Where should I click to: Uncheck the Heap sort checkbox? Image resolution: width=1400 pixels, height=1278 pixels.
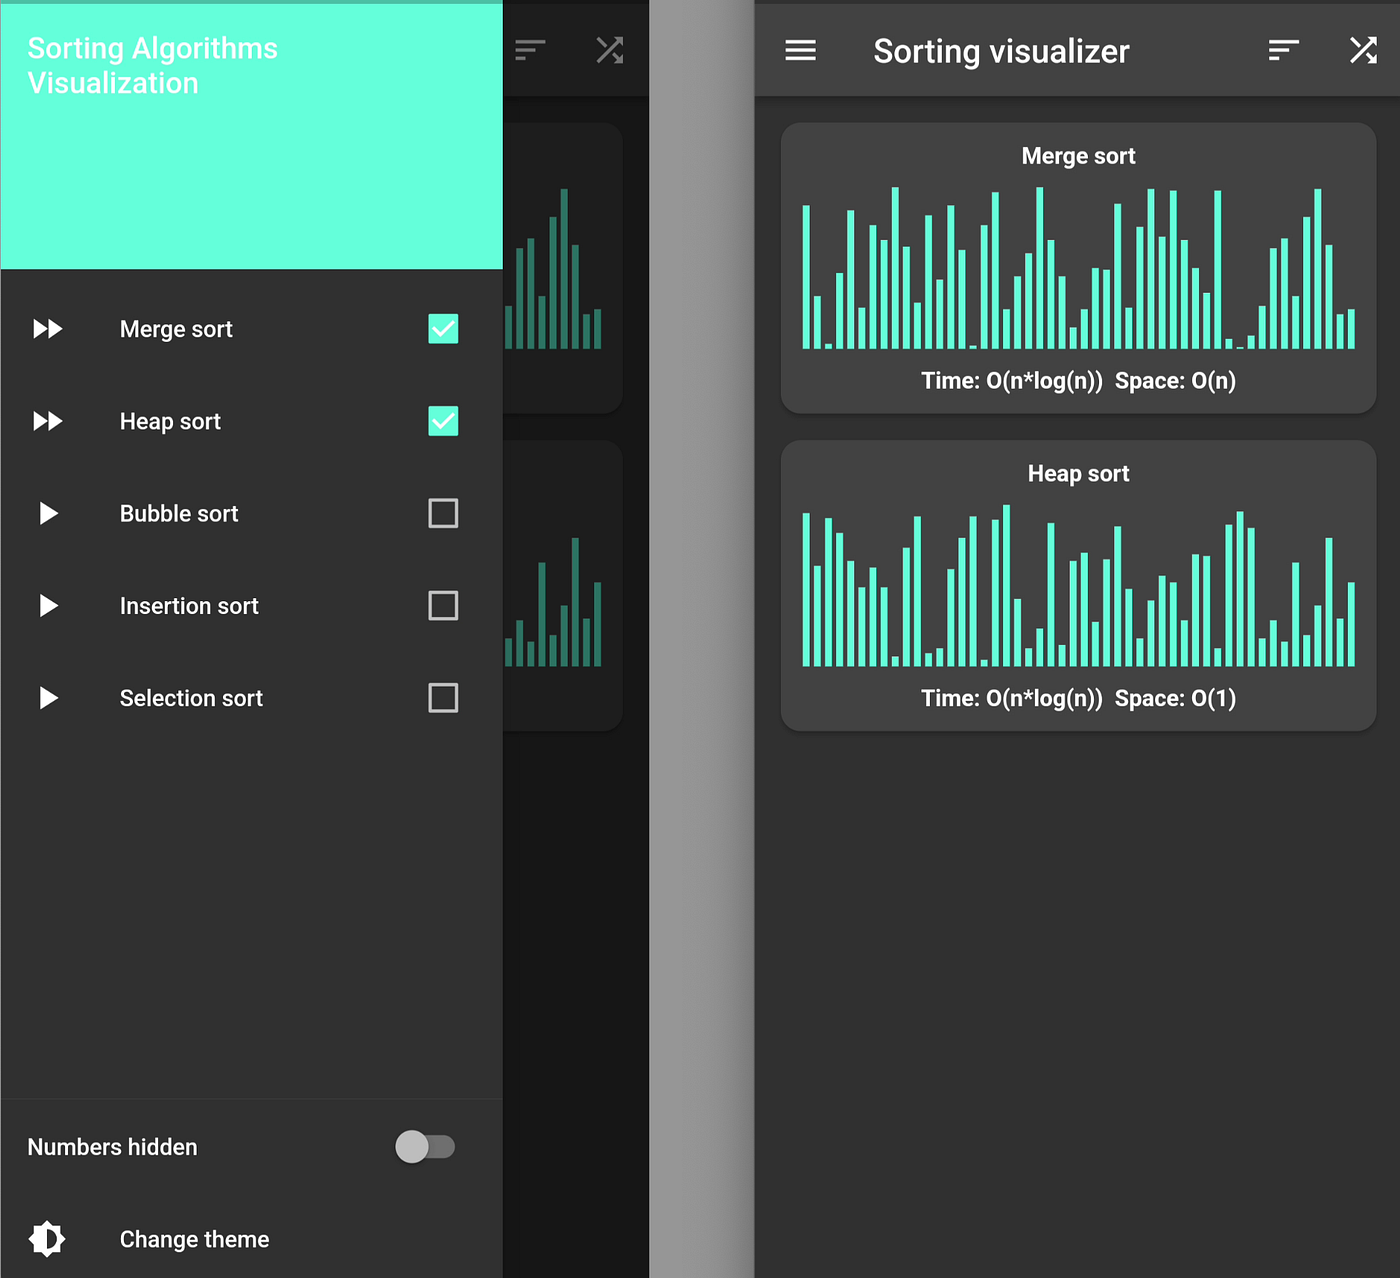(x=443, y=421)
